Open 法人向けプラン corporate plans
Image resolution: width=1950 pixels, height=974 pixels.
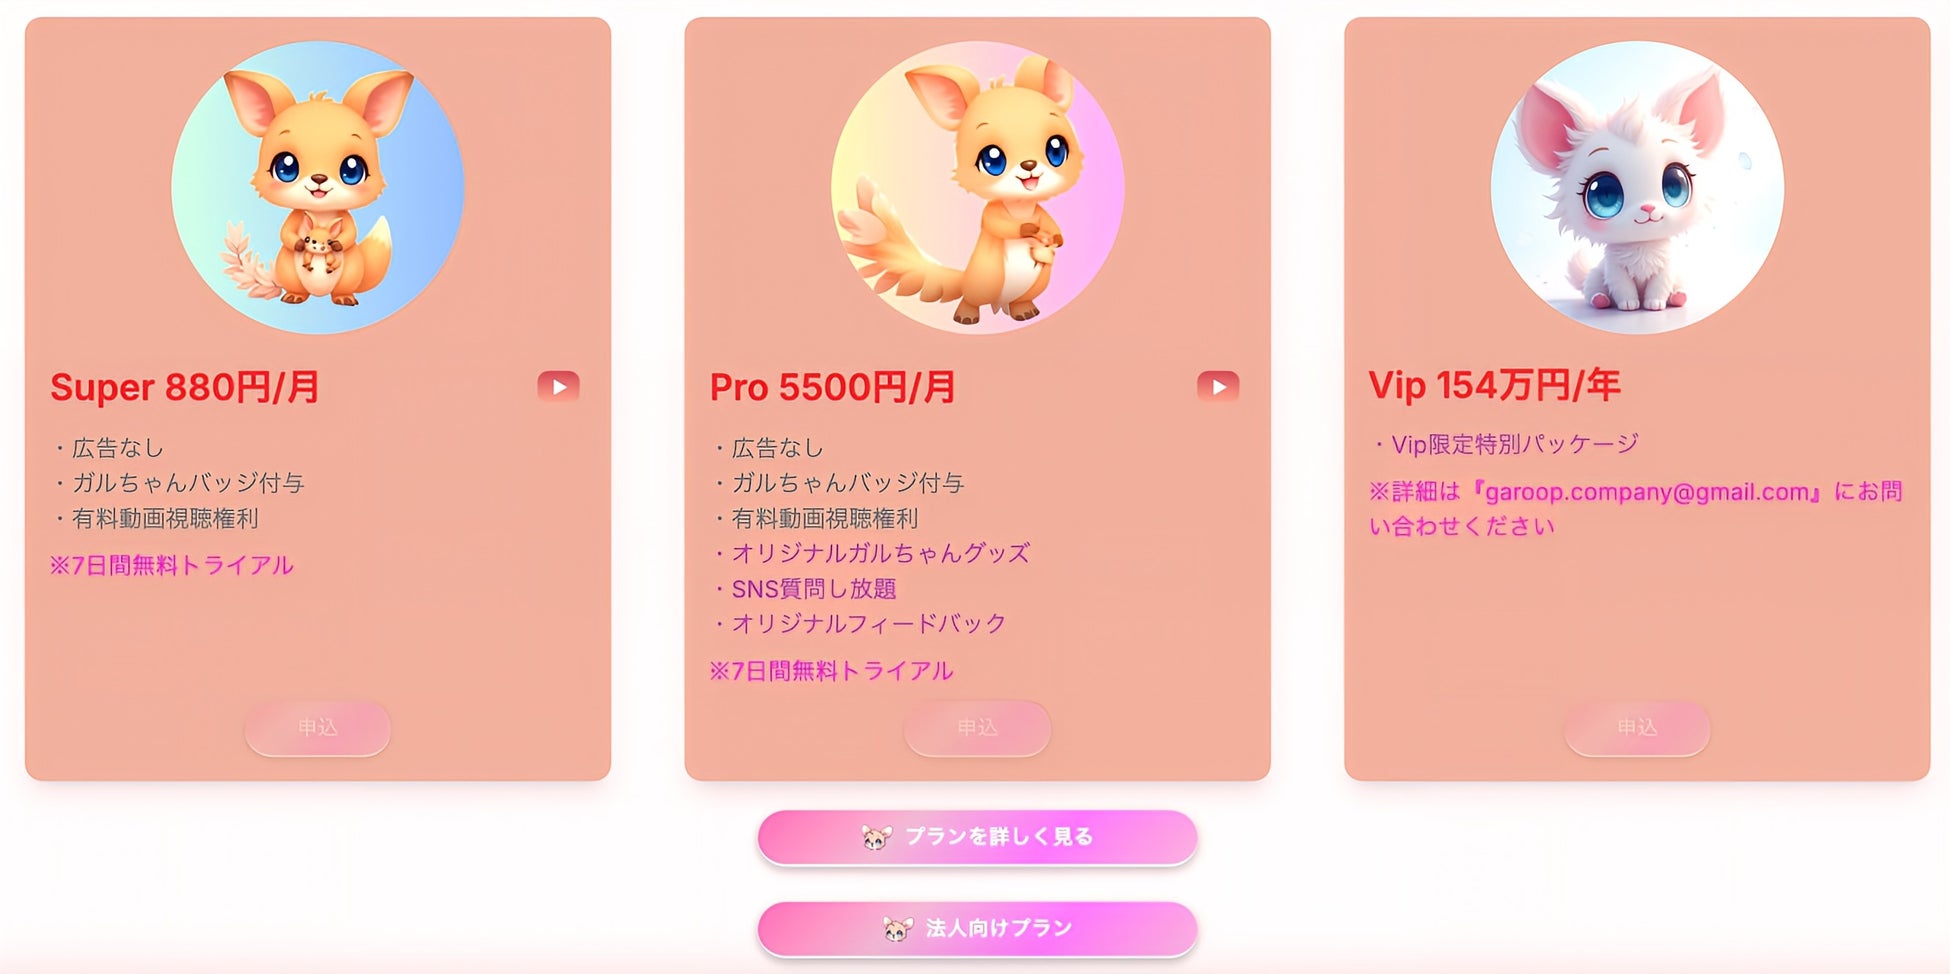coord(978,929)
